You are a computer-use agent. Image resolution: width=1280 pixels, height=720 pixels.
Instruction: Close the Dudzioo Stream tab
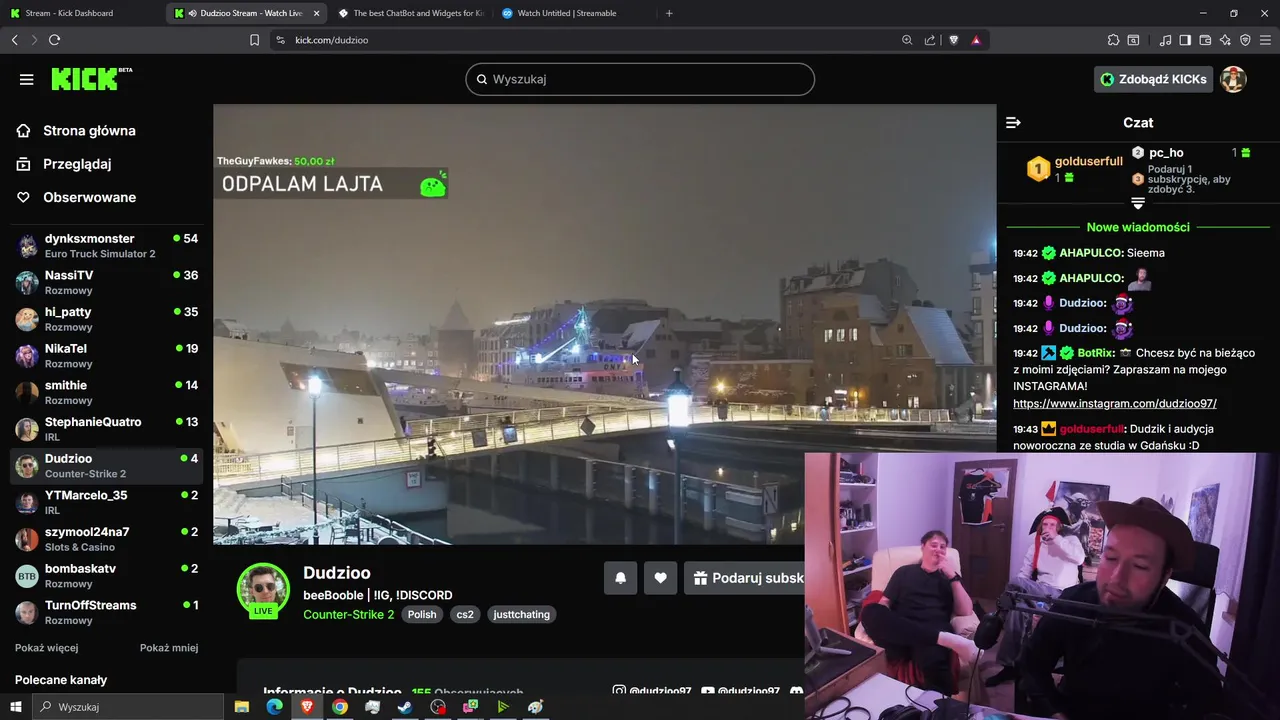(317, 13)
